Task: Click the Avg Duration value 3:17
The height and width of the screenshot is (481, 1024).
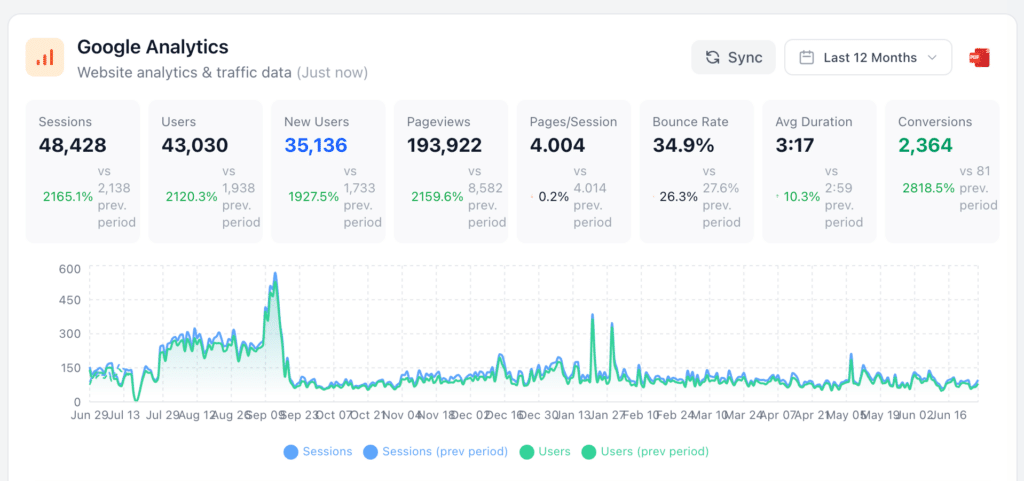Action: (795, 145)
